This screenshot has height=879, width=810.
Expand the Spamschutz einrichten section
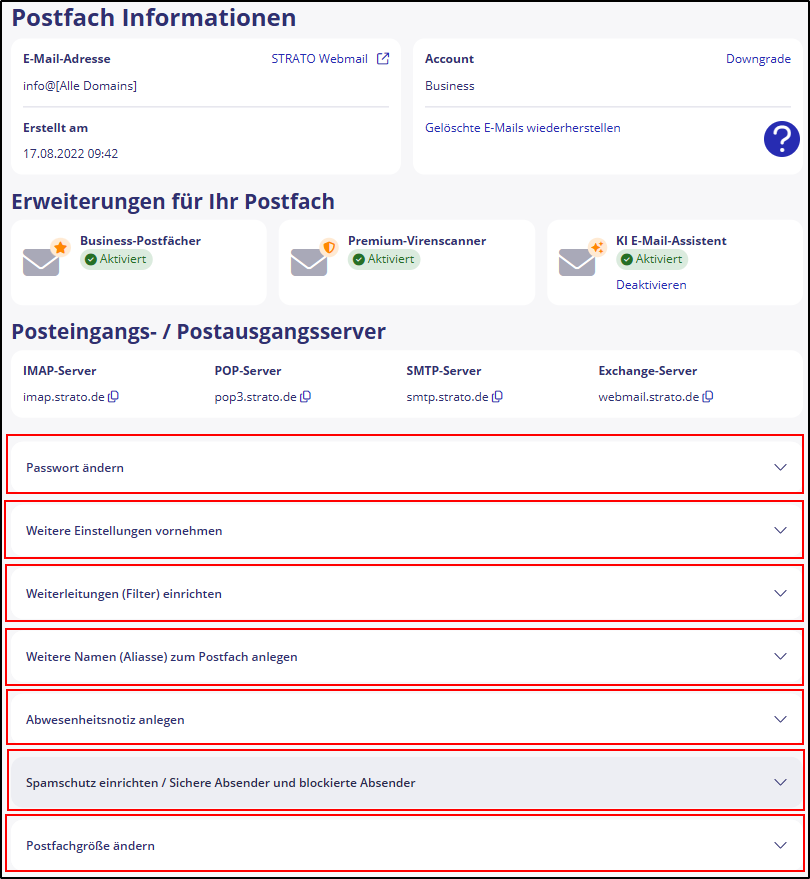click(x=404, y=782)
